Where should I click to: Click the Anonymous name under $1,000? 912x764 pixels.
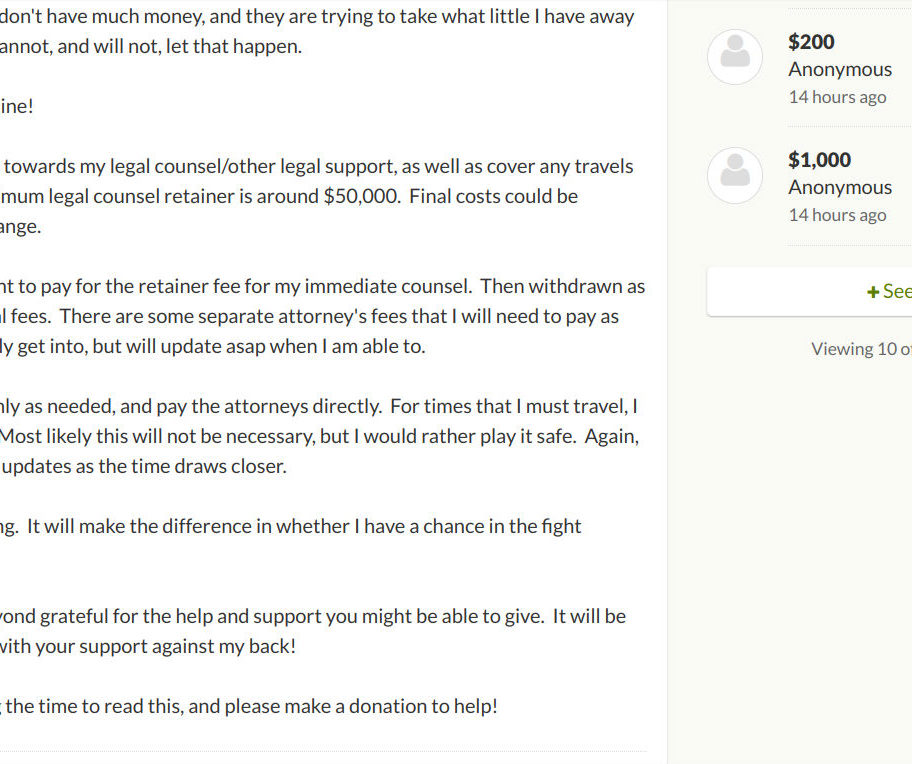(840, 187)
